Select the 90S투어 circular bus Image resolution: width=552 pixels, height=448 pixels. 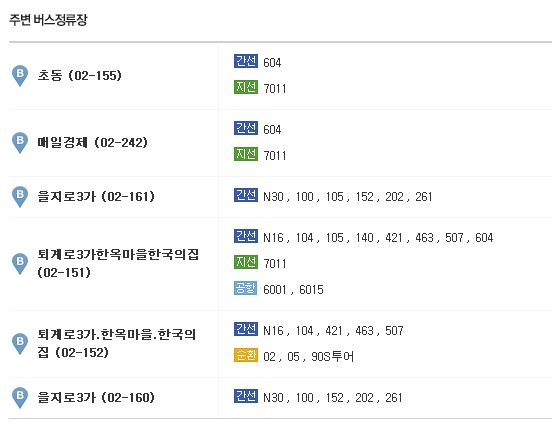click(332, 356)
